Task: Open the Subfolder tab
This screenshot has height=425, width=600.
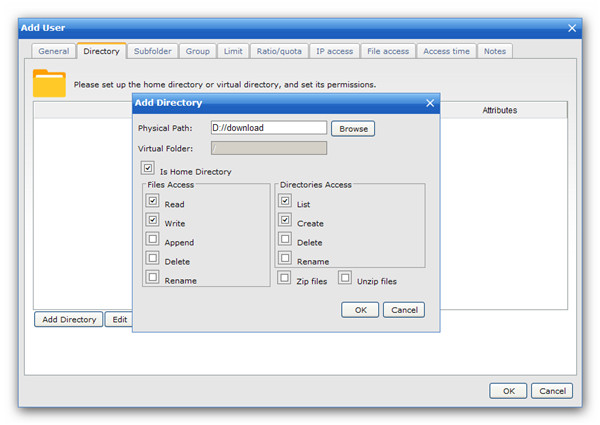Action: [x=152, y=51]
